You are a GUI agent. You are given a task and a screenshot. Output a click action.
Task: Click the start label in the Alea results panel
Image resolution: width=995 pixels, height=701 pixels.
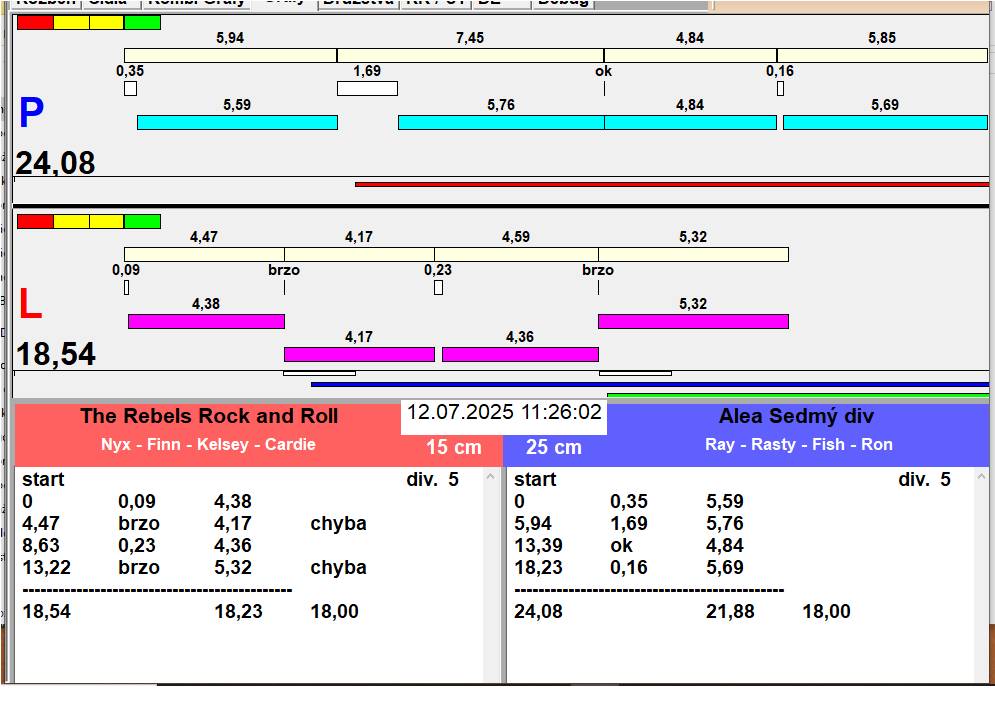click(x=535, y=480)
